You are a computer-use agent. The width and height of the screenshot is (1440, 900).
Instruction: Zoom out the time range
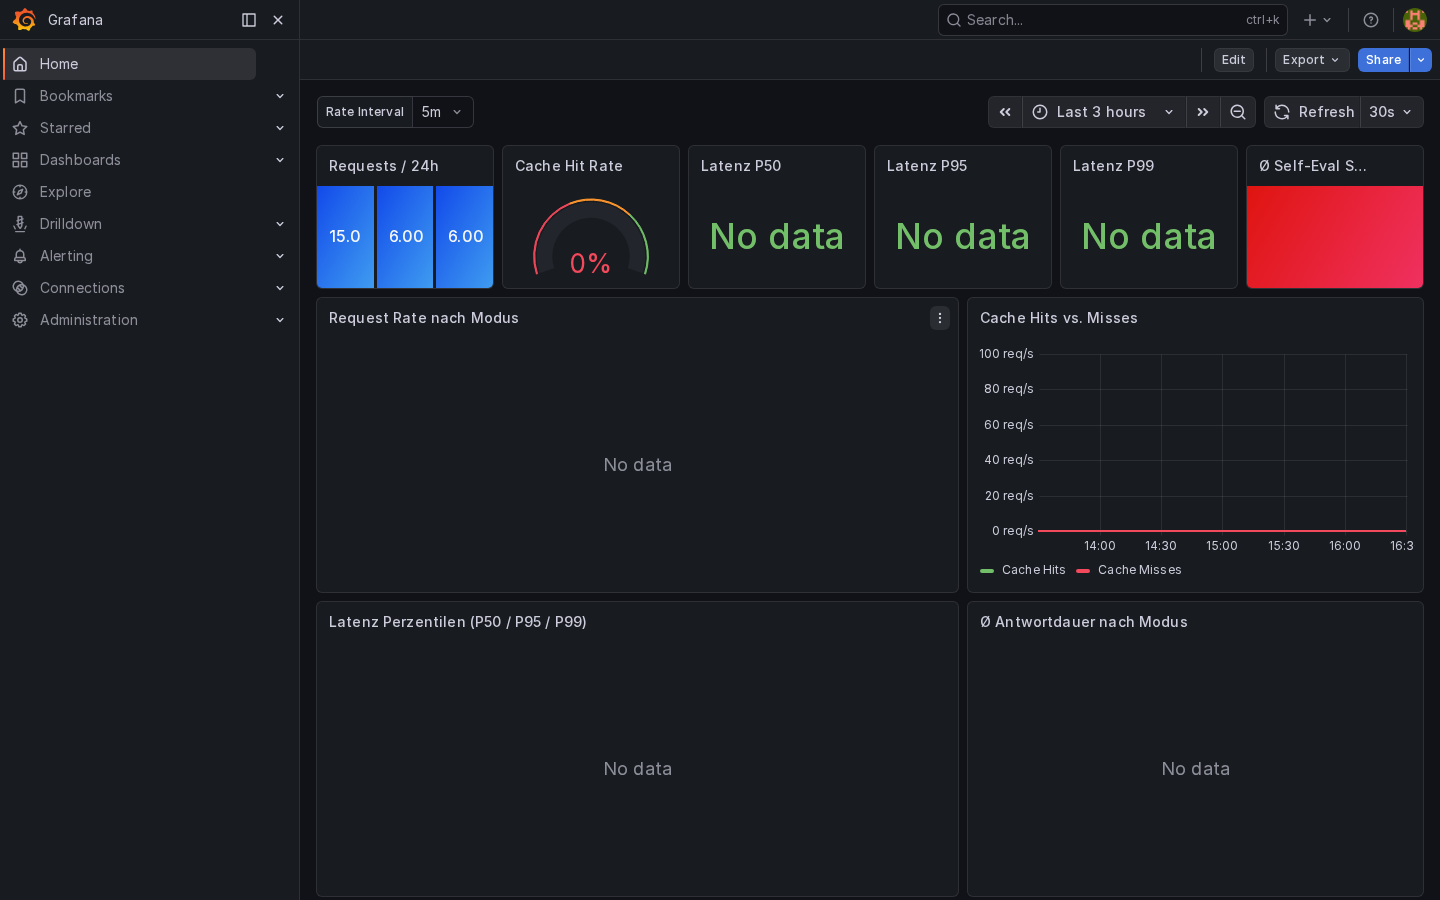click(1238, 112)
